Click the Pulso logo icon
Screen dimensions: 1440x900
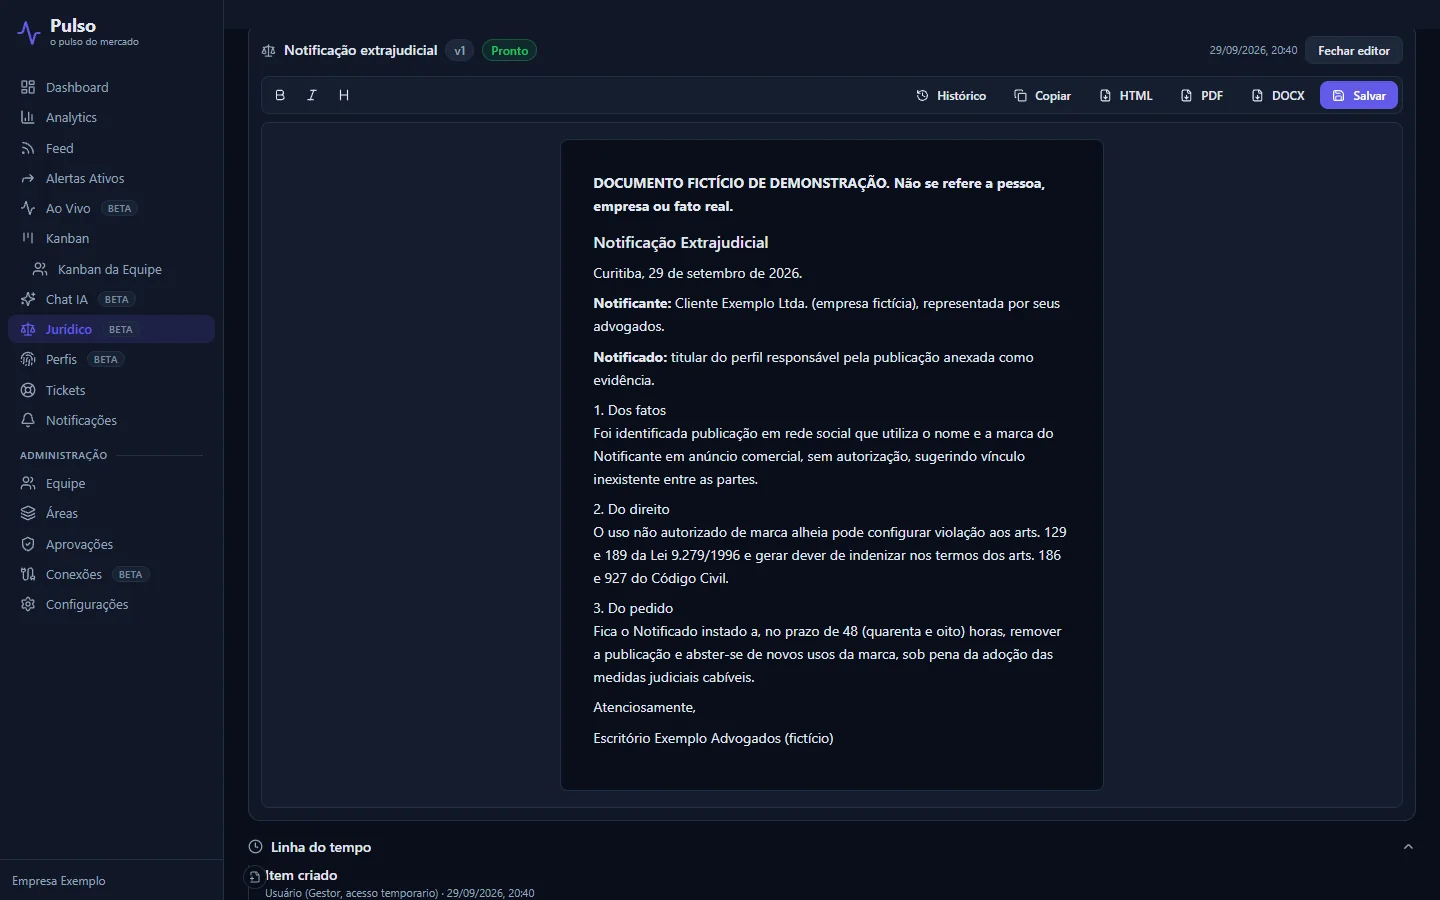pos(29,33)
